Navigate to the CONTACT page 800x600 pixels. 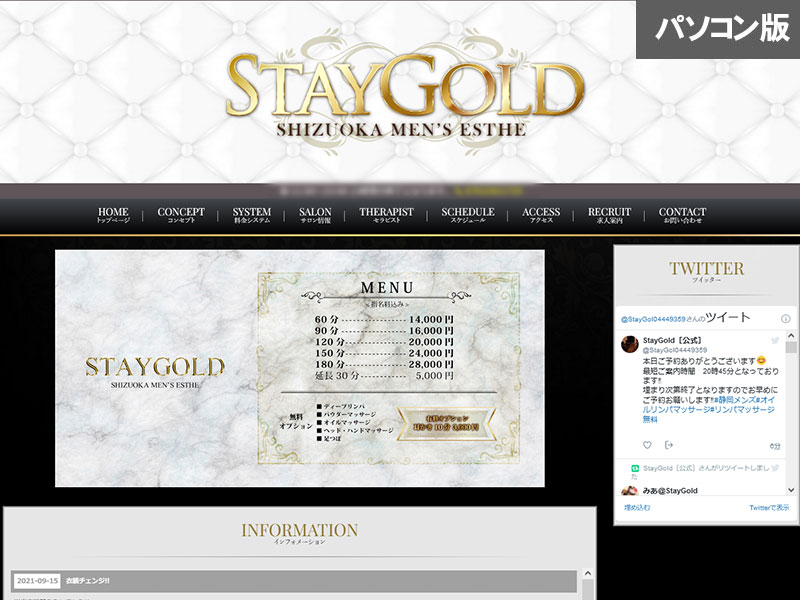click(x=682, y=215)
